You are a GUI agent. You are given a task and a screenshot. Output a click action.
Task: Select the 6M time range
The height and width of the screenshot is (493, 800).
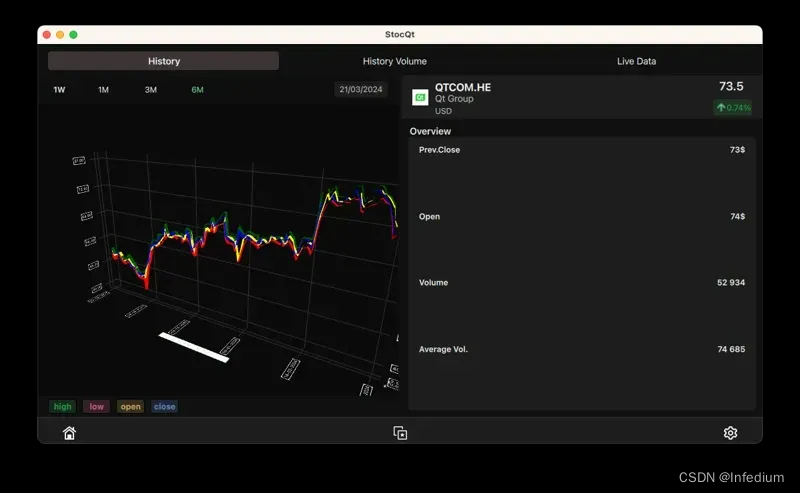pos(197,90)
